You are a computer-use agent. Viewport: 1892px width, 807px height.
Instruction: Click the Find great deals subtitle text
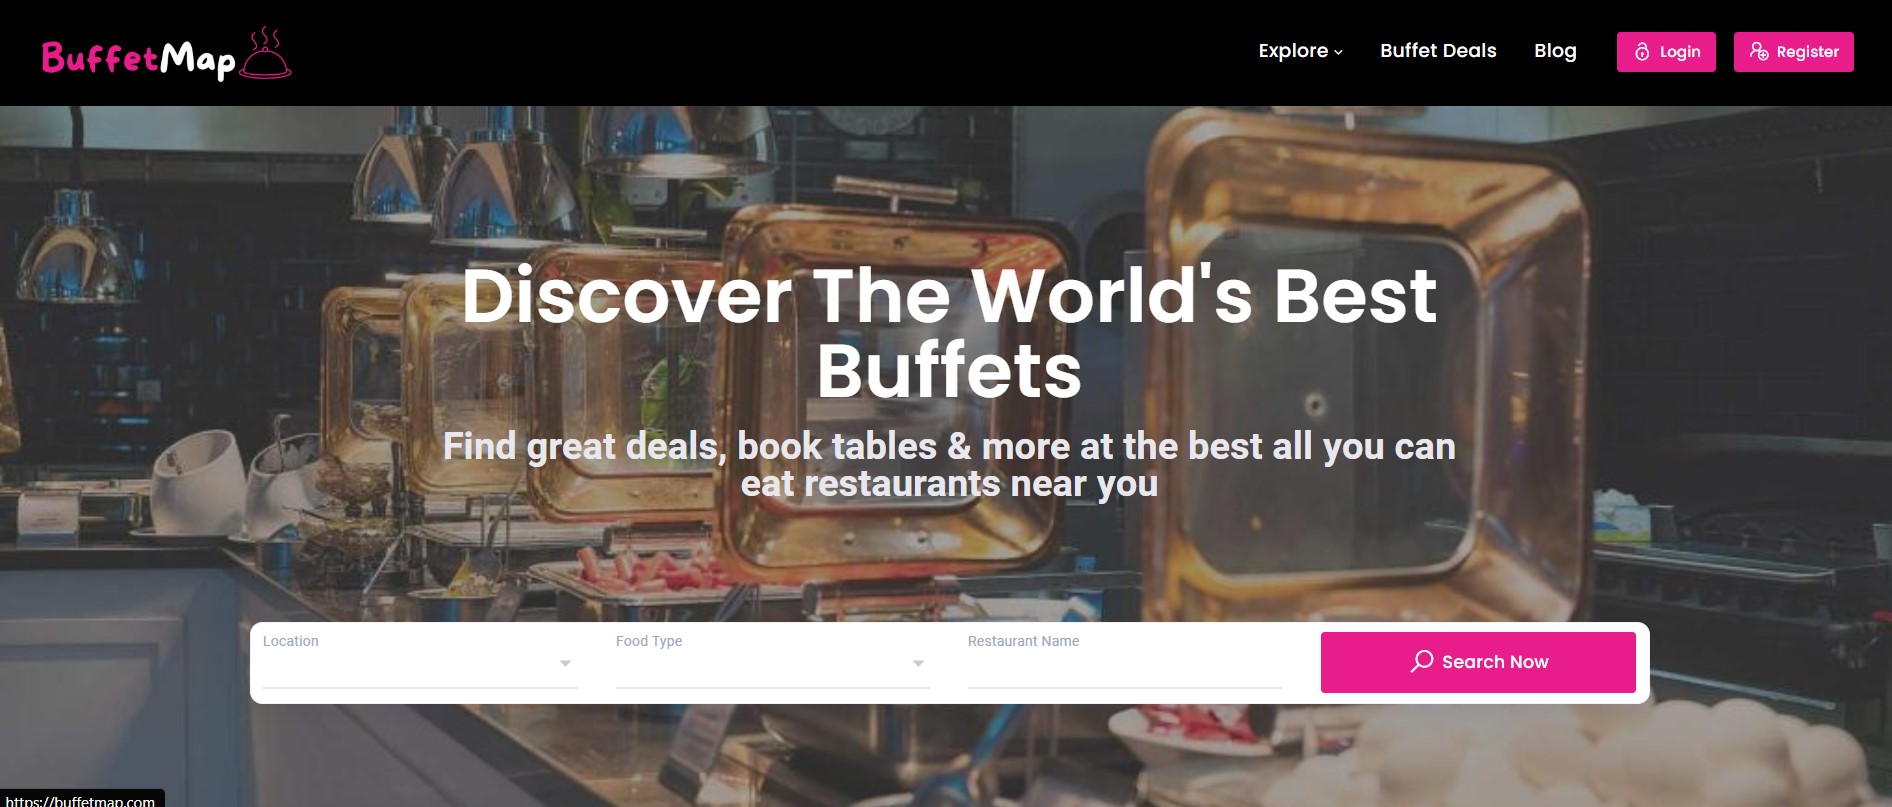949,465
